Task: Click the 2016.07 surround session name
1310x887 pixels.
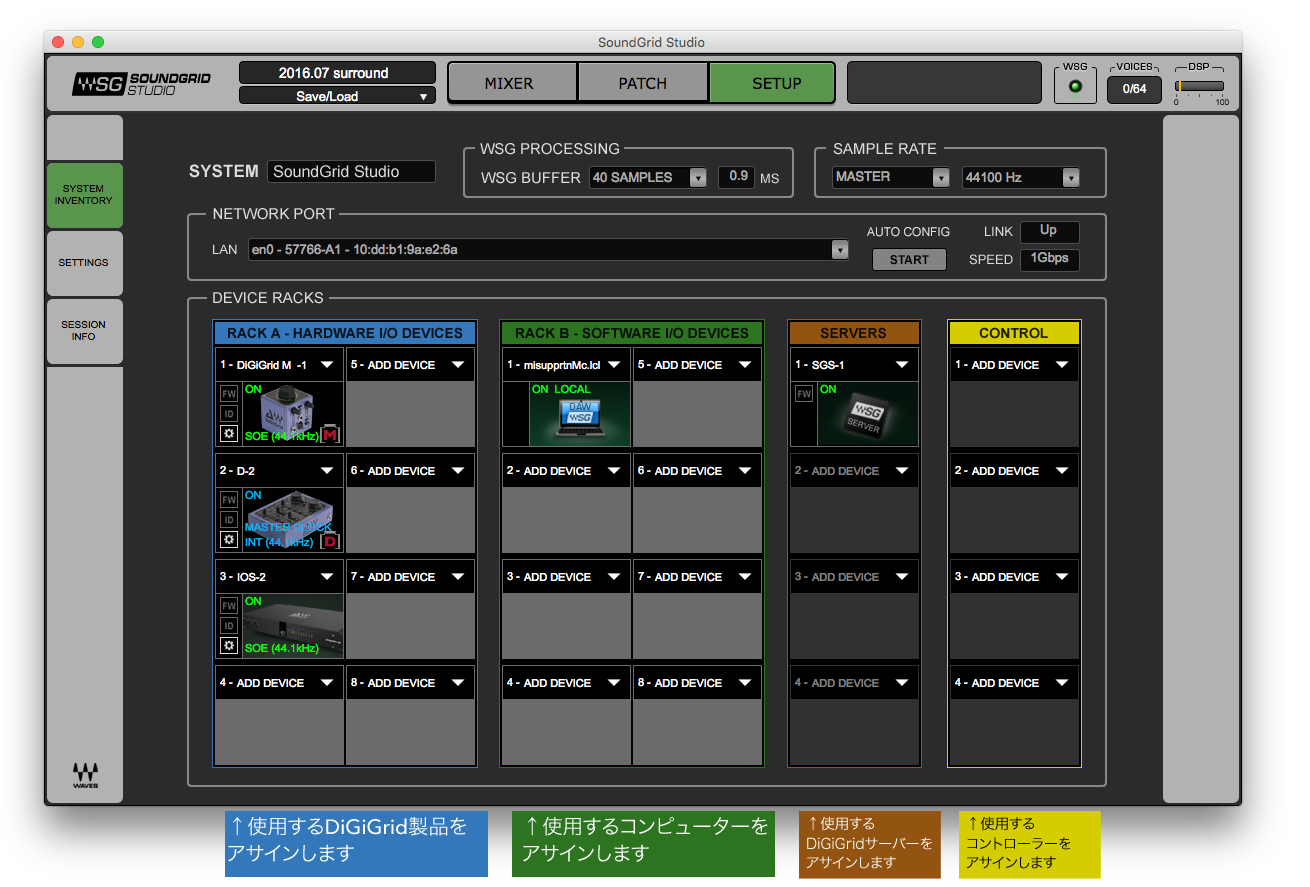Action: [337, 73]
